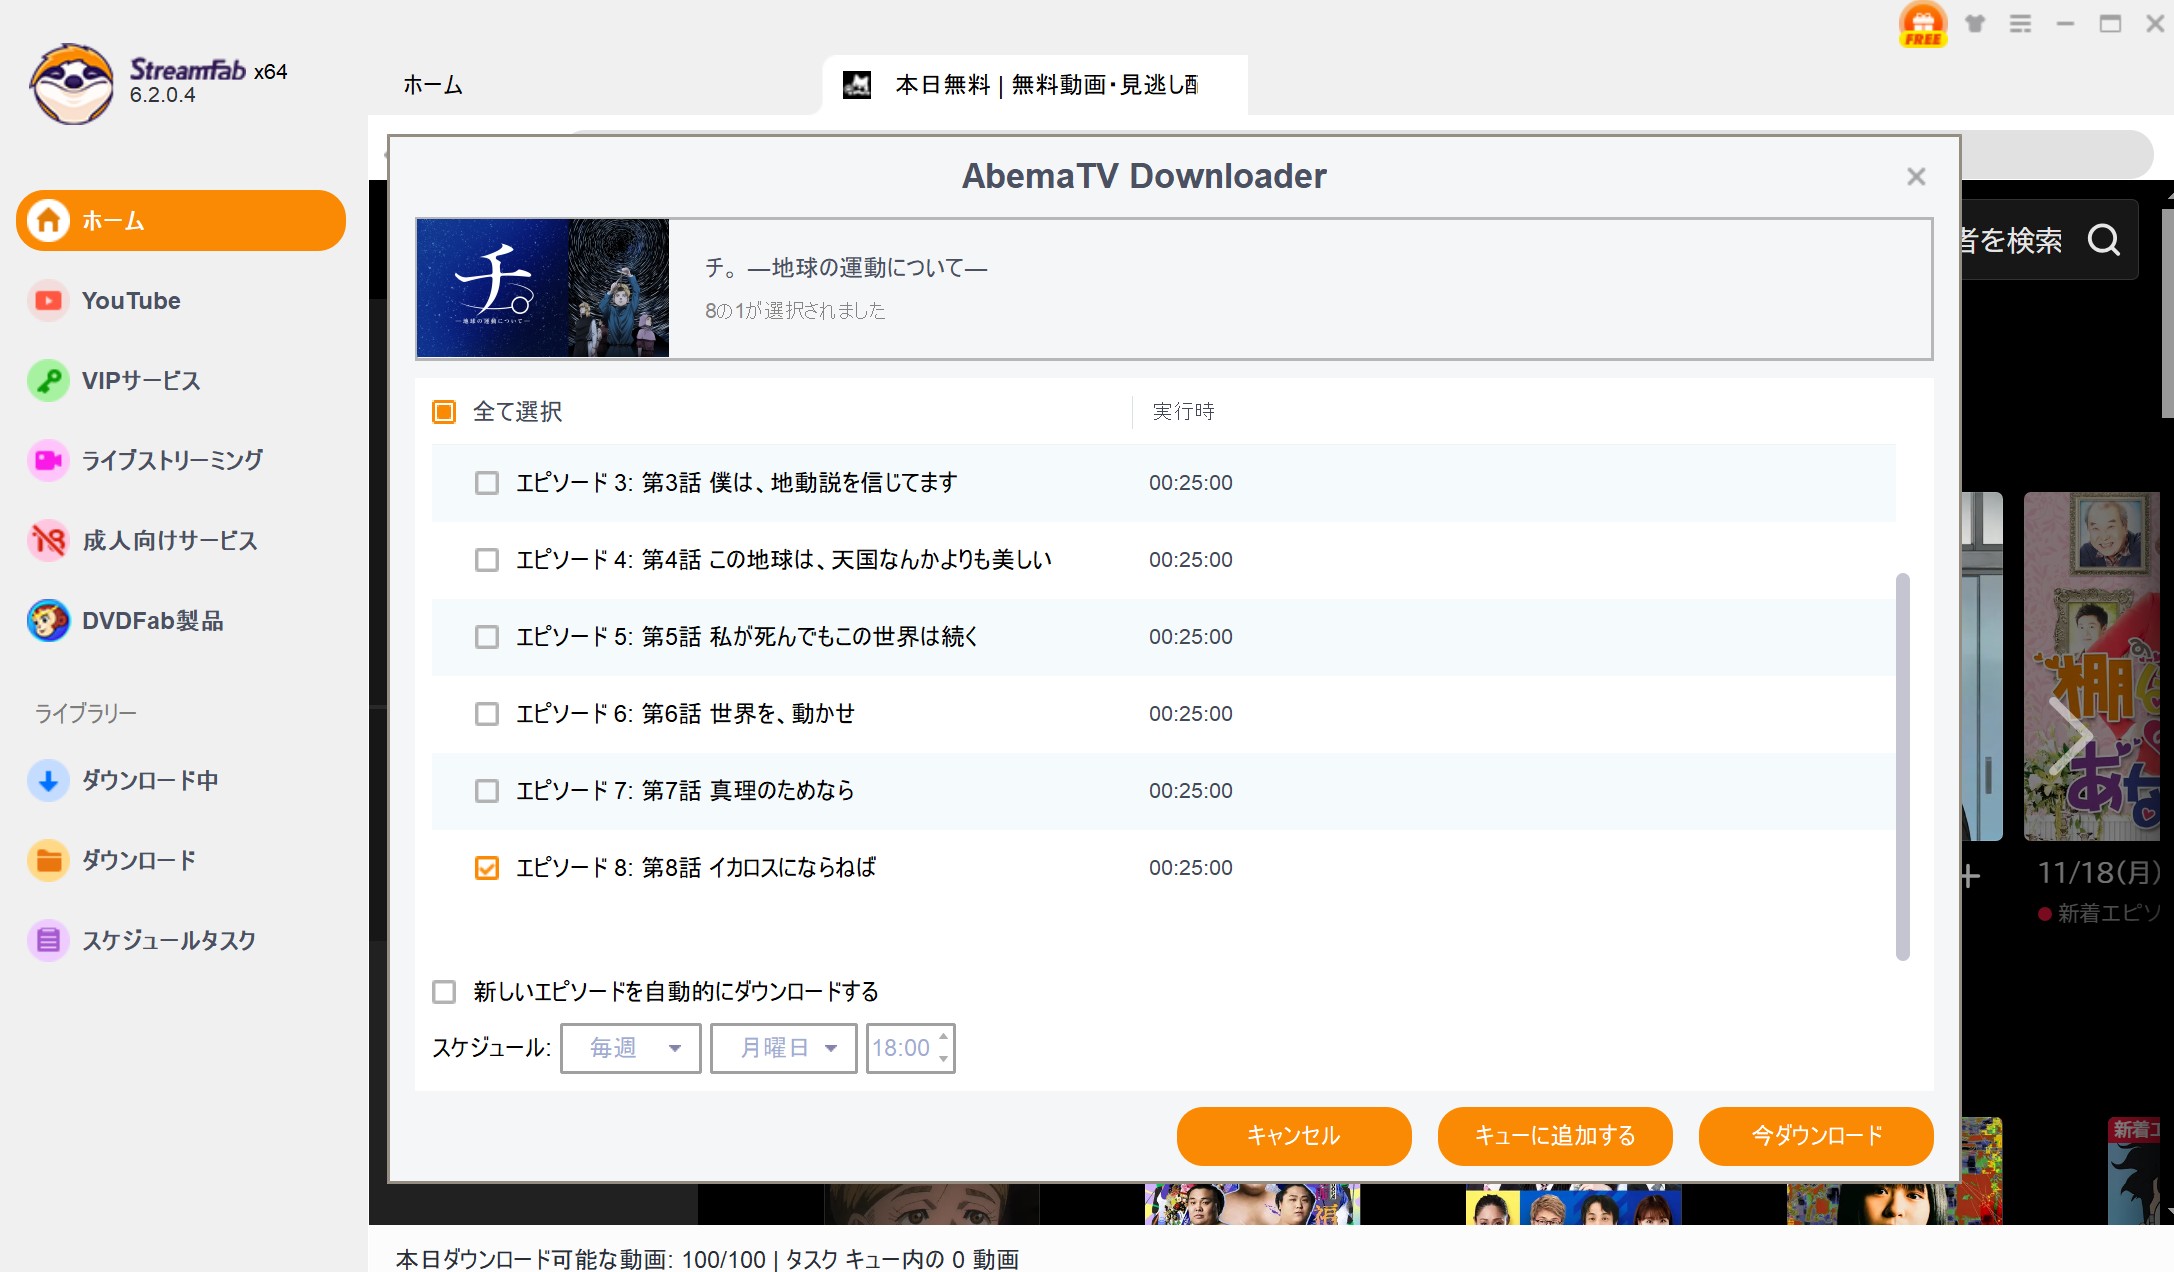Image resolution: width=2174 pixels, height=1272 pixels.
Task: Check エピソード 5 checkbox
Action: (x=487, y=637)
